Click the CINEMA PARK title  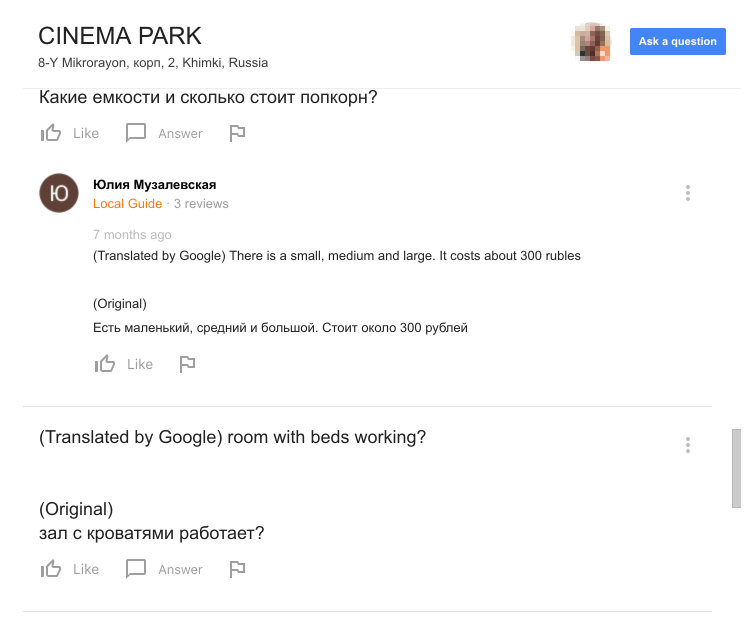pyautogui.click(x=120, y=36)
